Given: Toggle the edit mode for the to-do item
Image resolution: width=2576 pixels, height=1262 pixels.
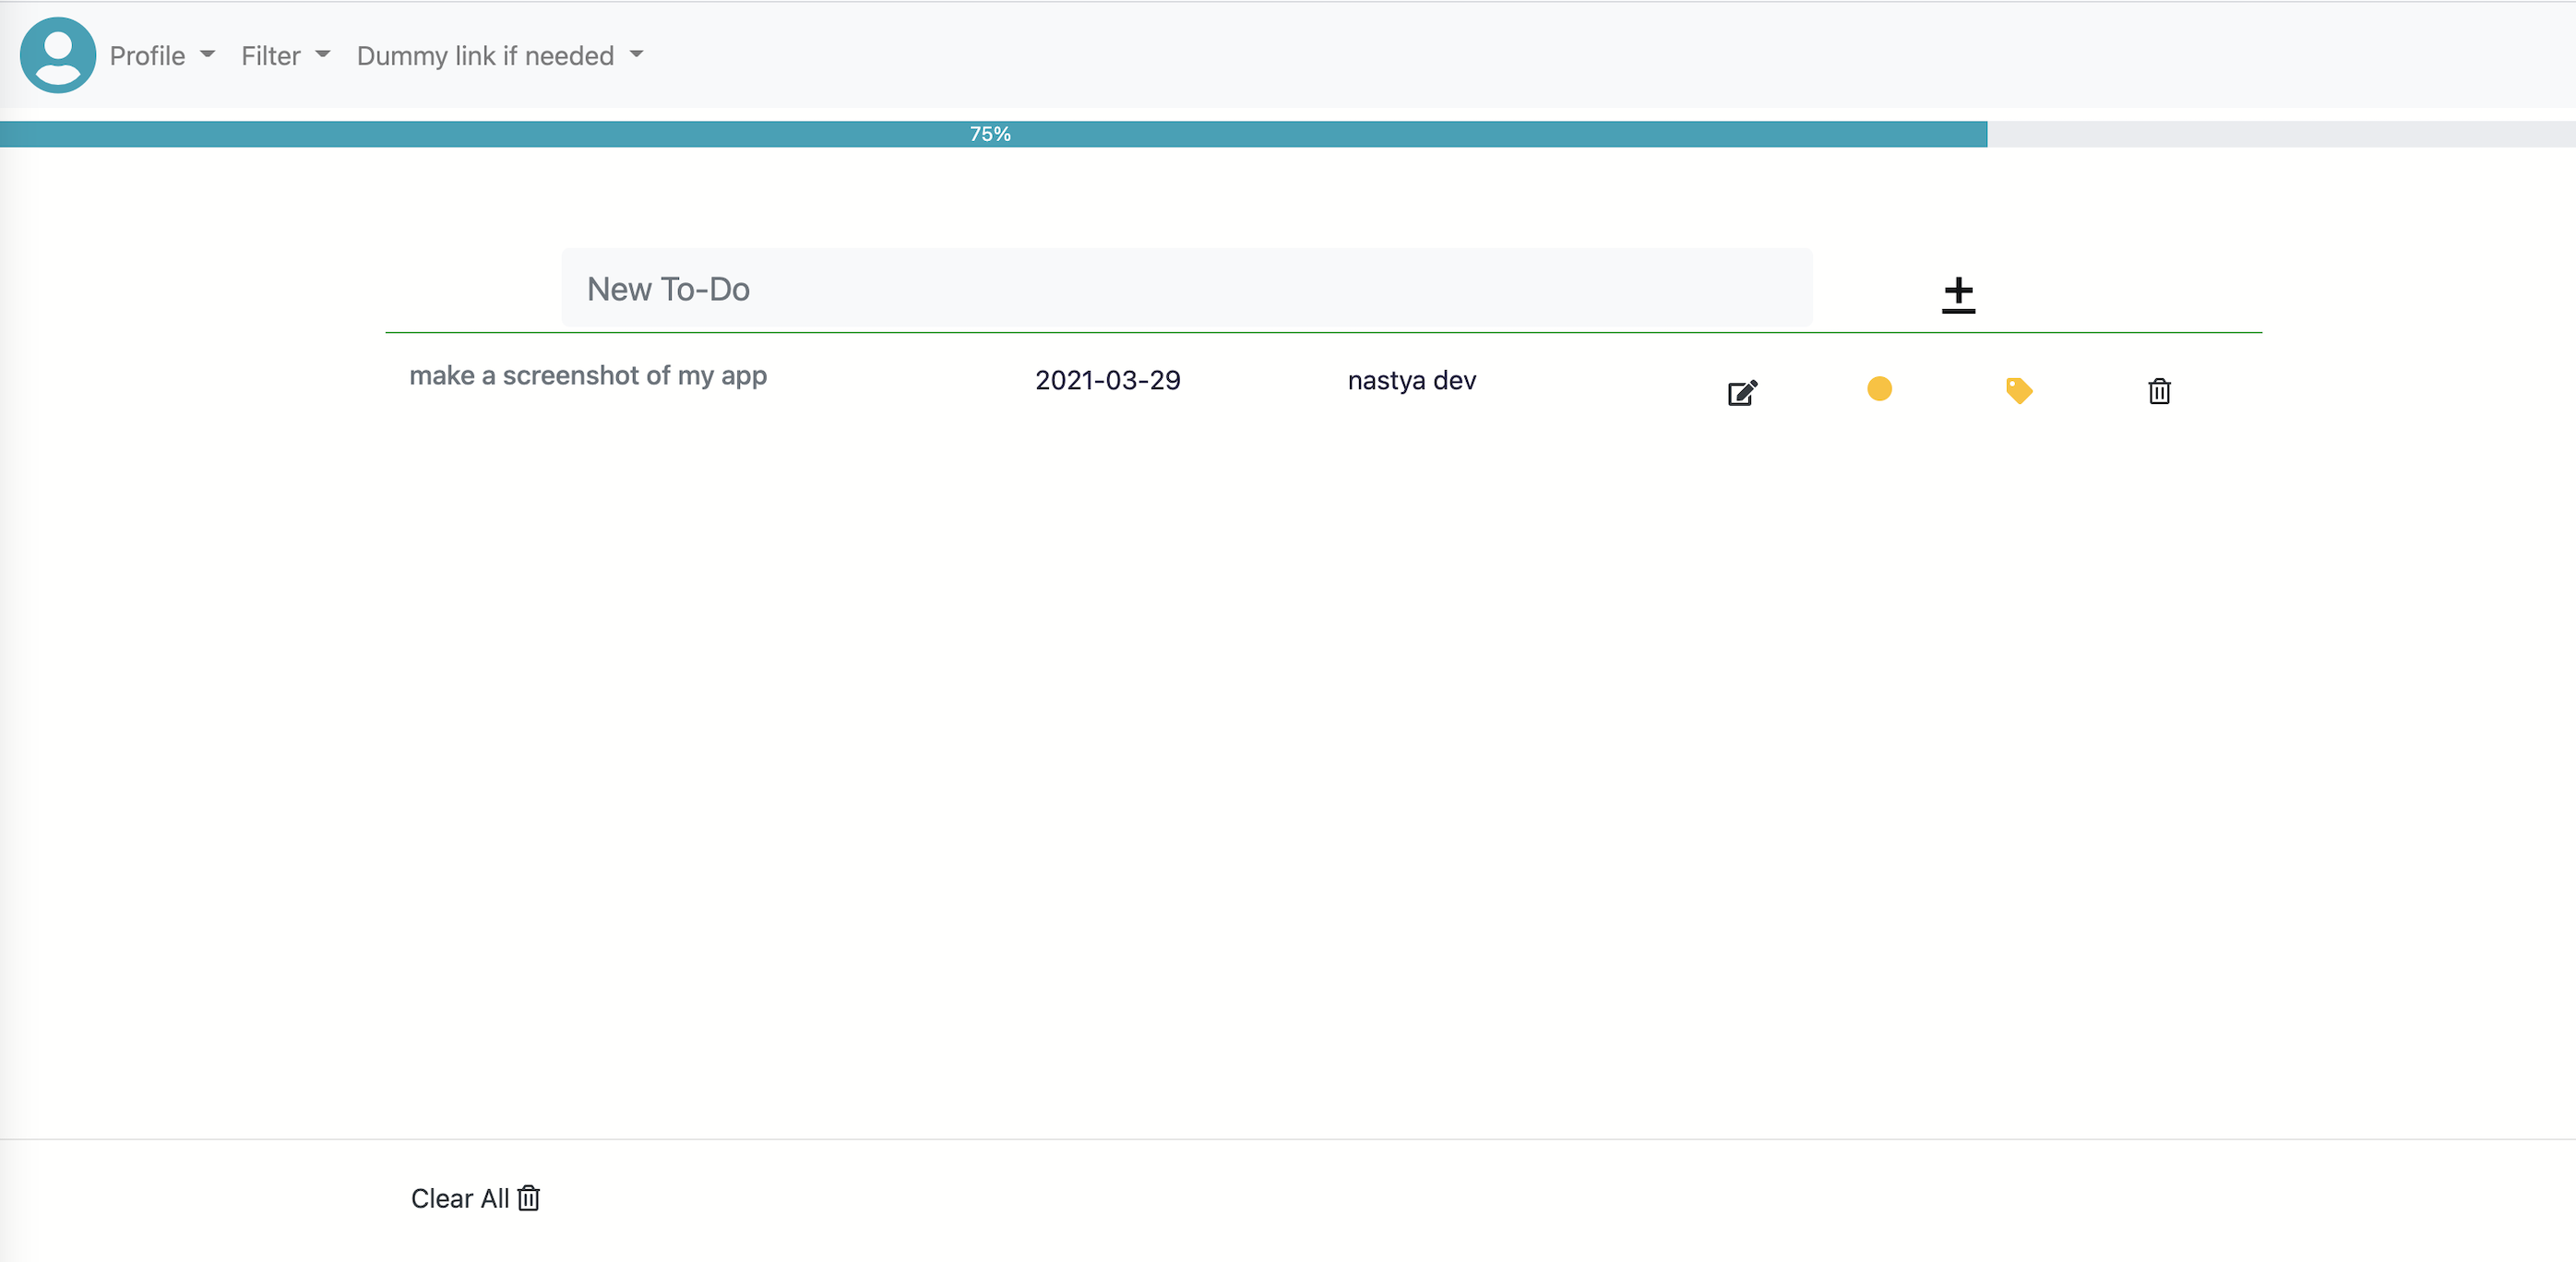Looking at the screenshot, I should pyautogui.click(x=1742, y=392).
